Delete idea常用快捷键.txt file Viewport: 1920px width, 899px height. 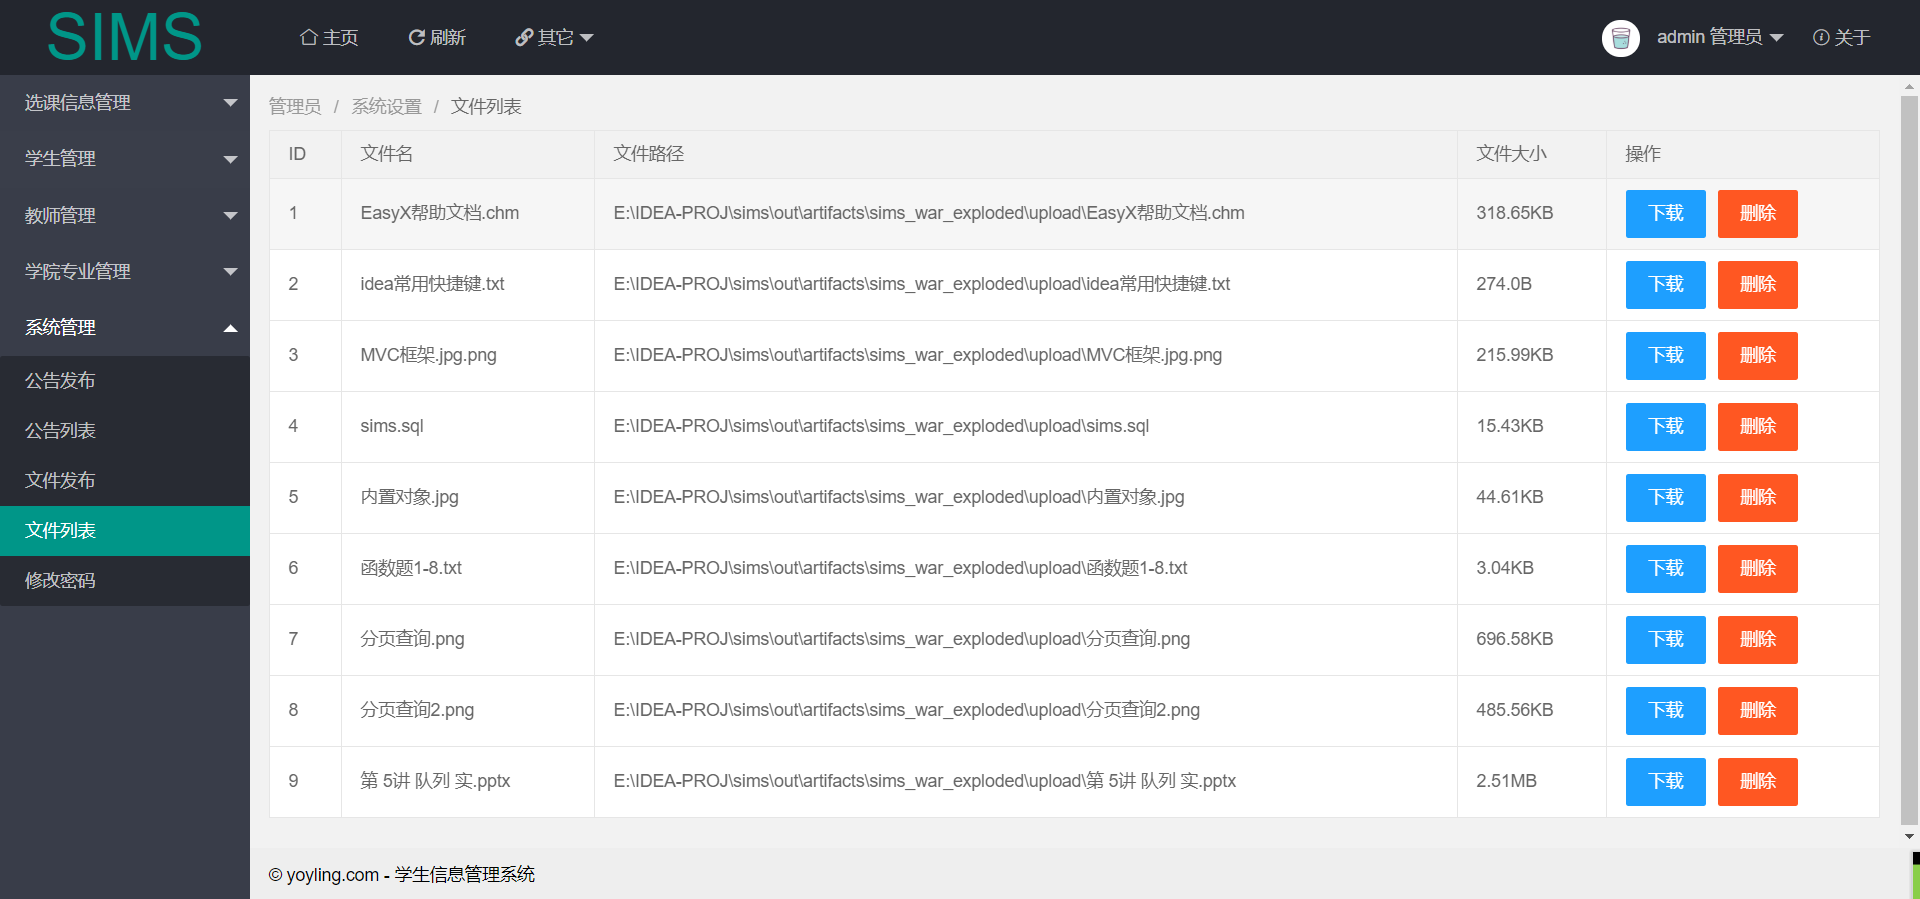[x=1757, y=285]
